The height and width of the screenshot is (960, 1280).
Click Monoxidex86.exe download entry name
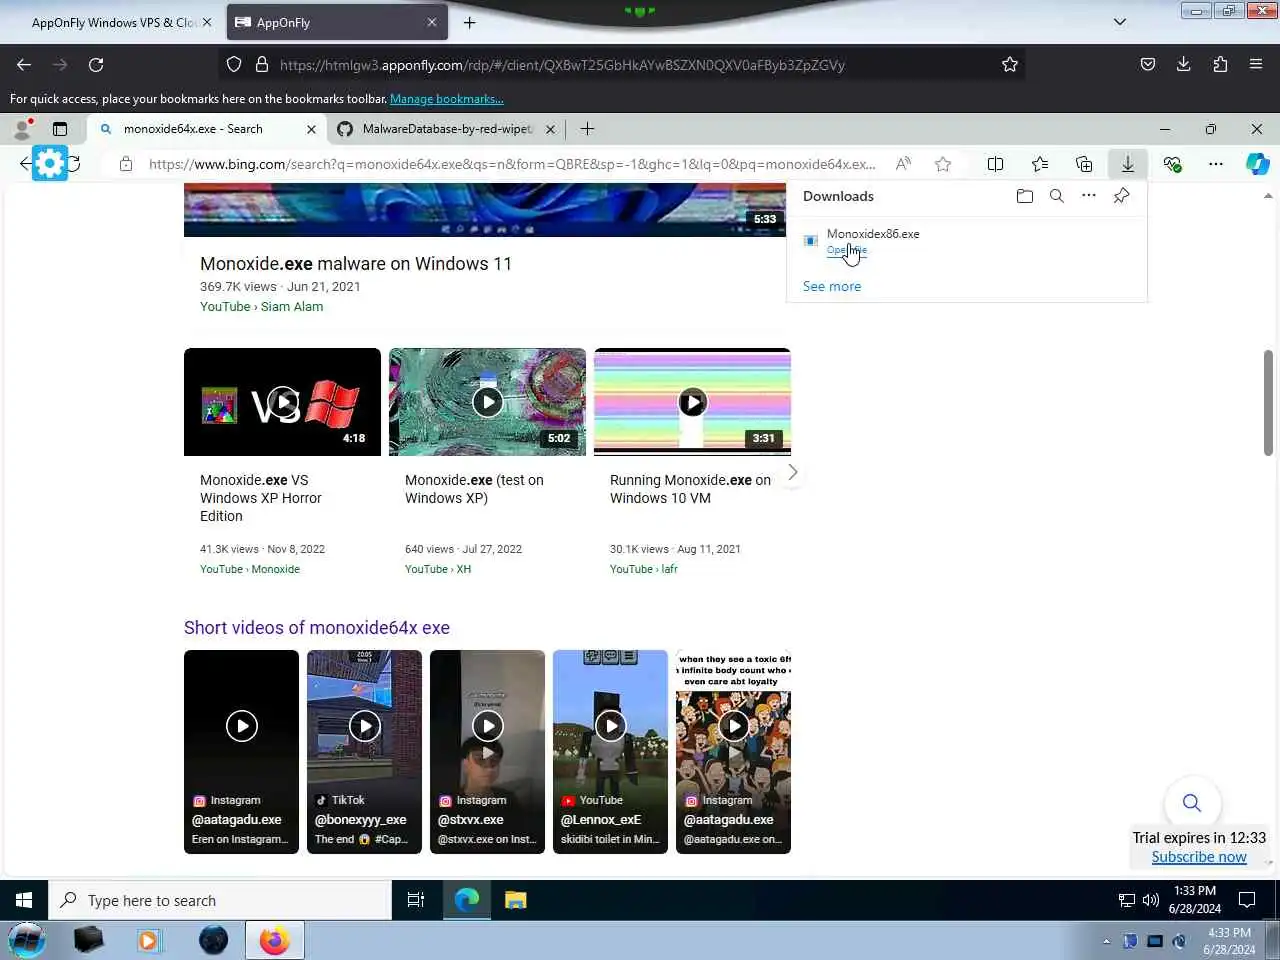(873, 234)
